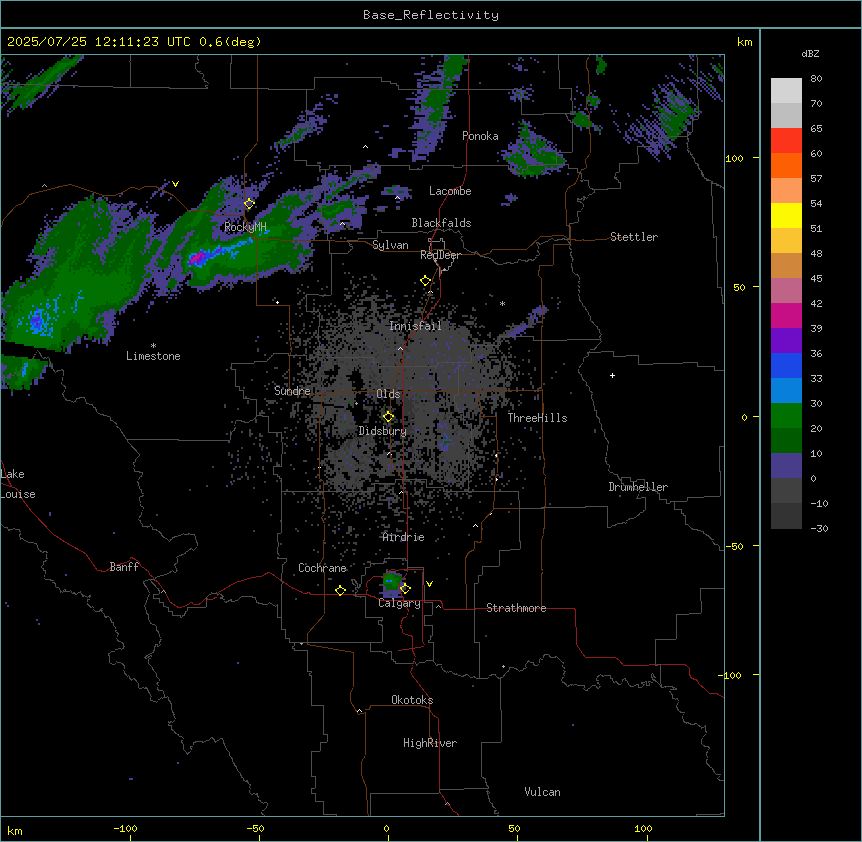Click the yellow diamond marker above the Calgary label

(x=405, y=589)
